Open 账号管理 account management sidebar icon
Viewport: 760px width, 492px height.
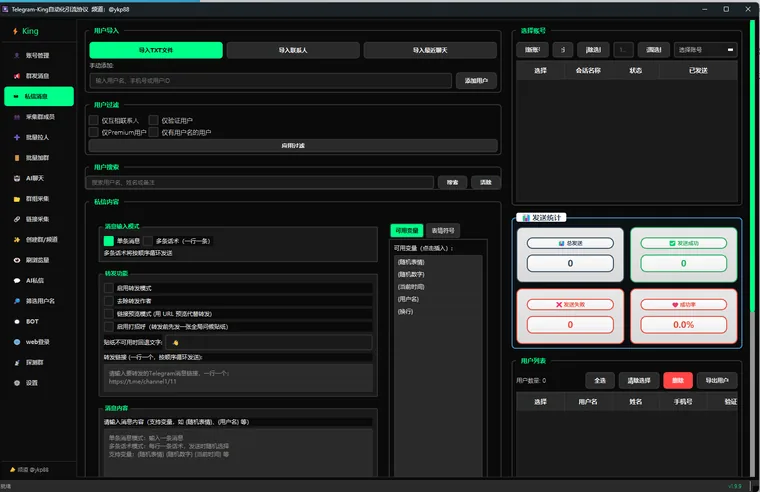click(17, 55)
